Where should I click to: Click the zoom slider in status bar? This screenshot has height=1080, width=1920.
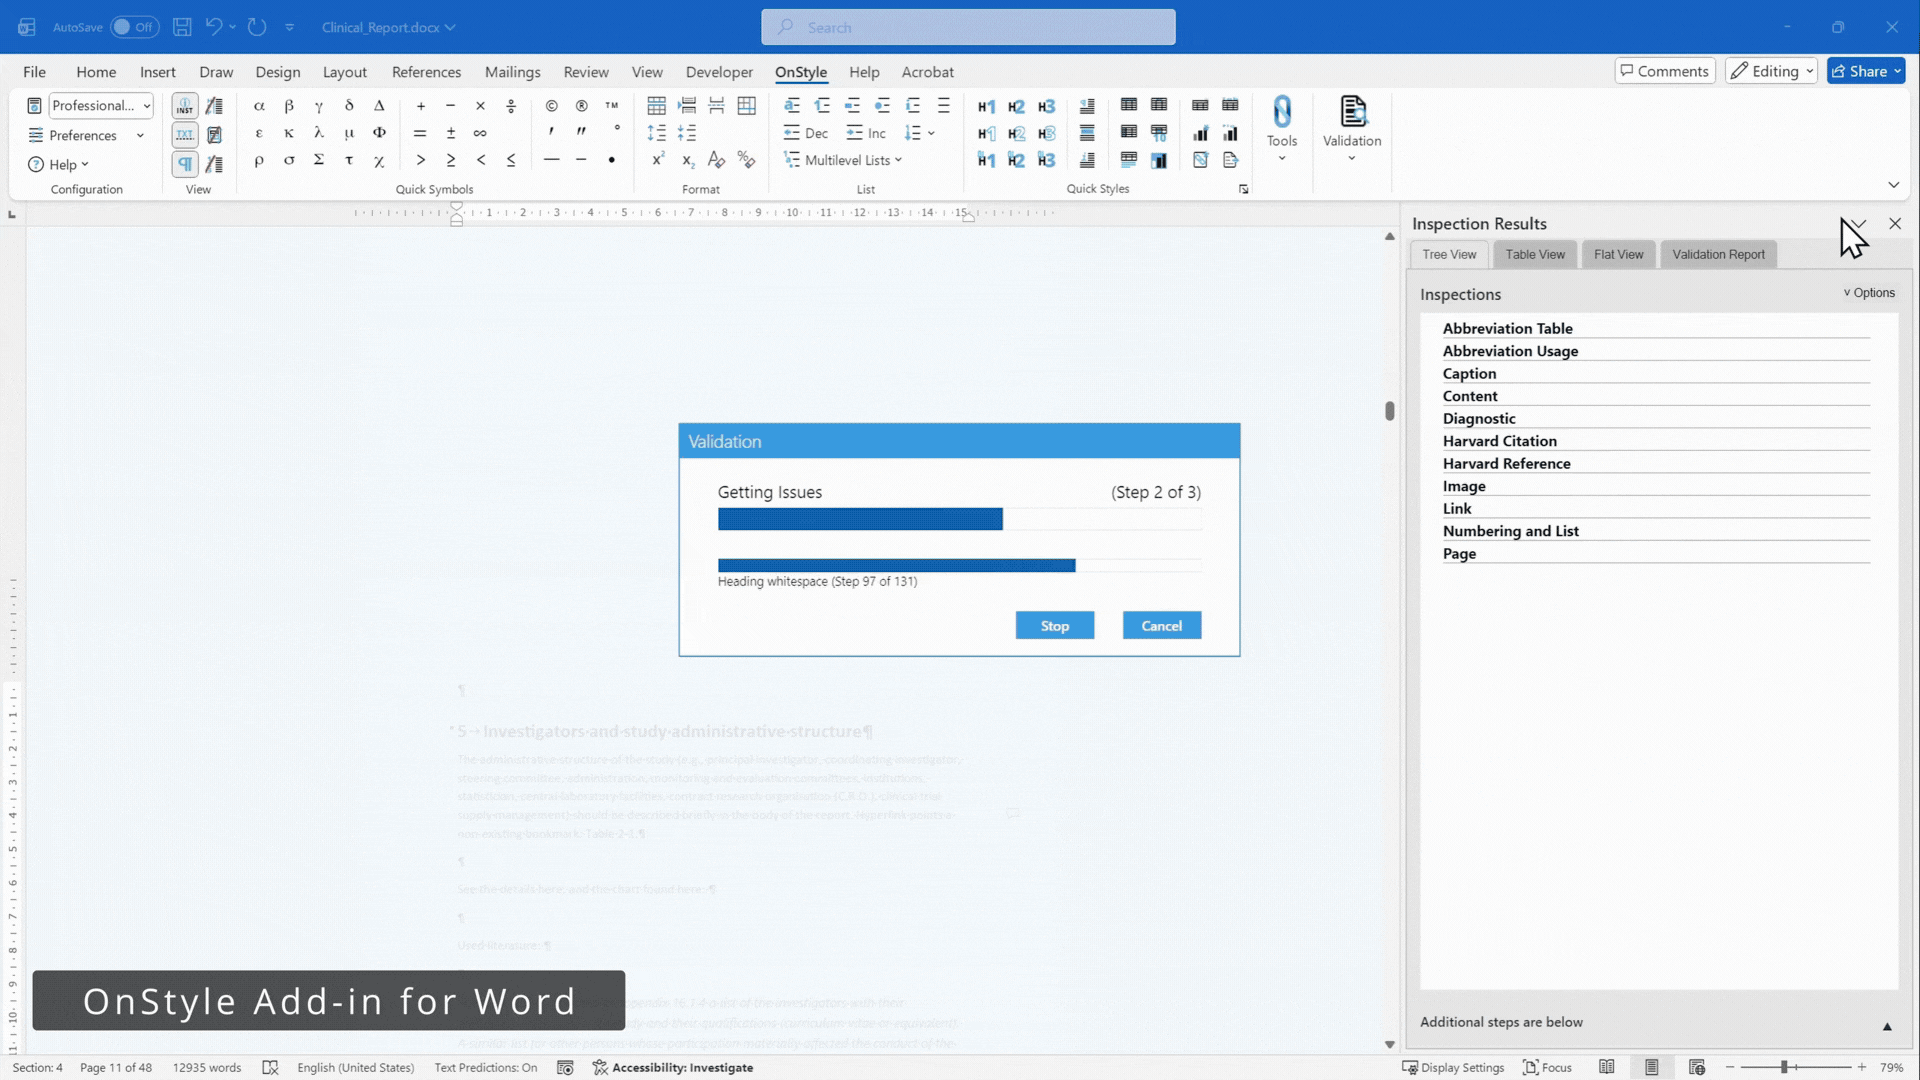pos(1795,1068)
